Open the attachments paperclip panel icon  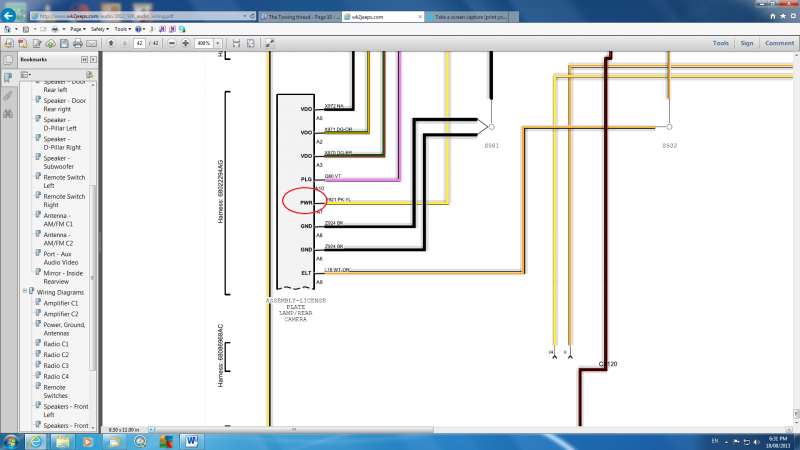pos(8,95)
